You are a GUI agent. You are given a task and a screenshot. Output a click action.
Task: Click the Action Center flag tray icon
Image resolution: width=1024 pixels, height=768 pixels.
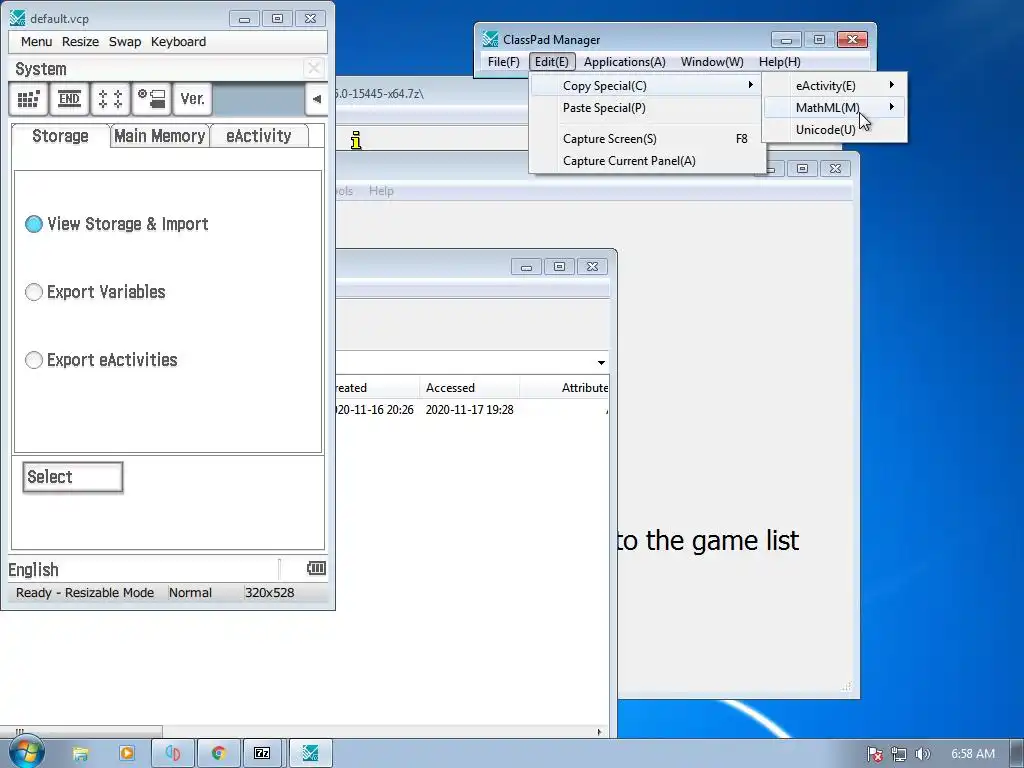point(874,754)
